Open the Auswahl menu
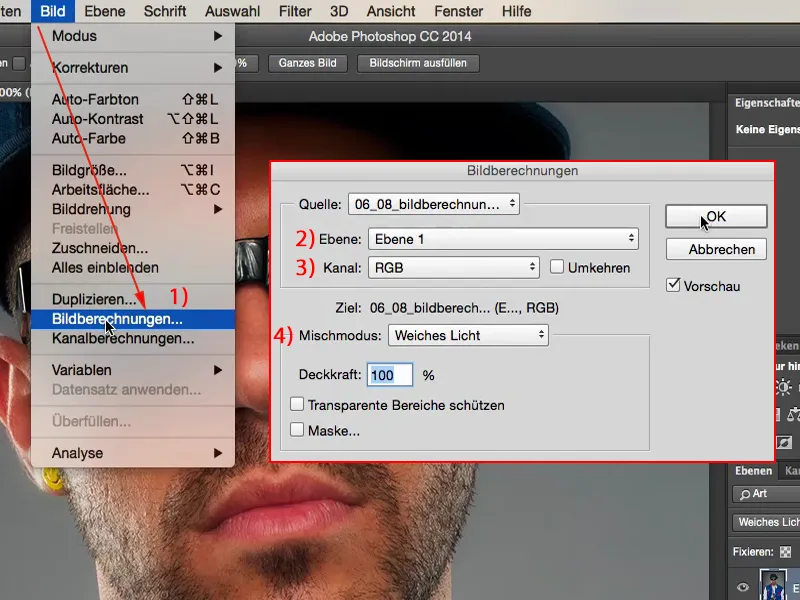Screen dimensions: 800x600 232,11
